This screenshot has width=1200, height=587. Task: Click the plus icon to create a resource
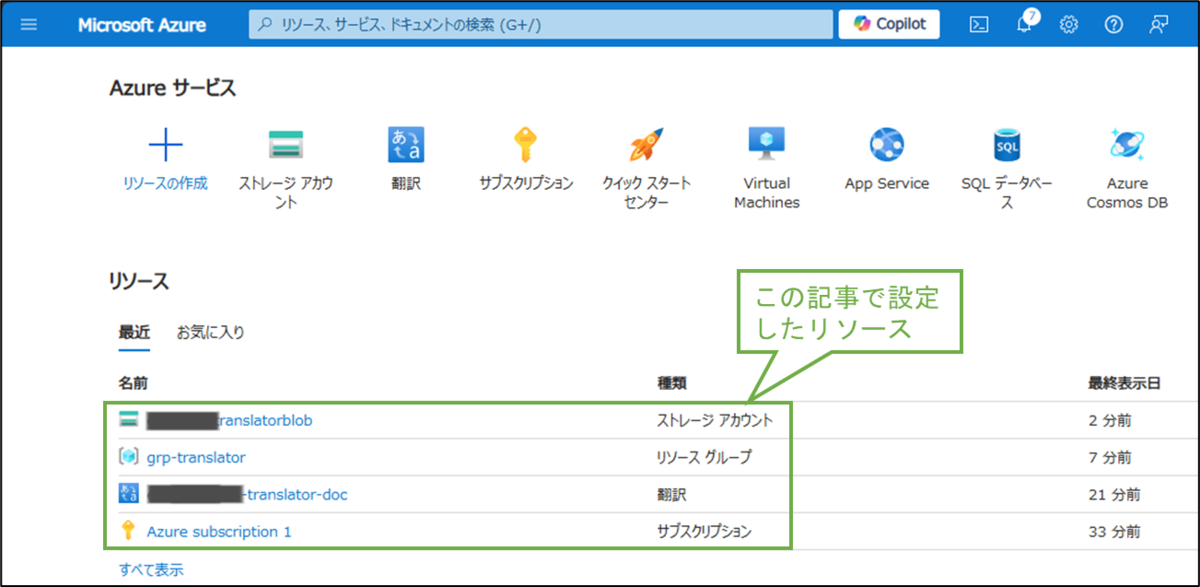point(166,145)
